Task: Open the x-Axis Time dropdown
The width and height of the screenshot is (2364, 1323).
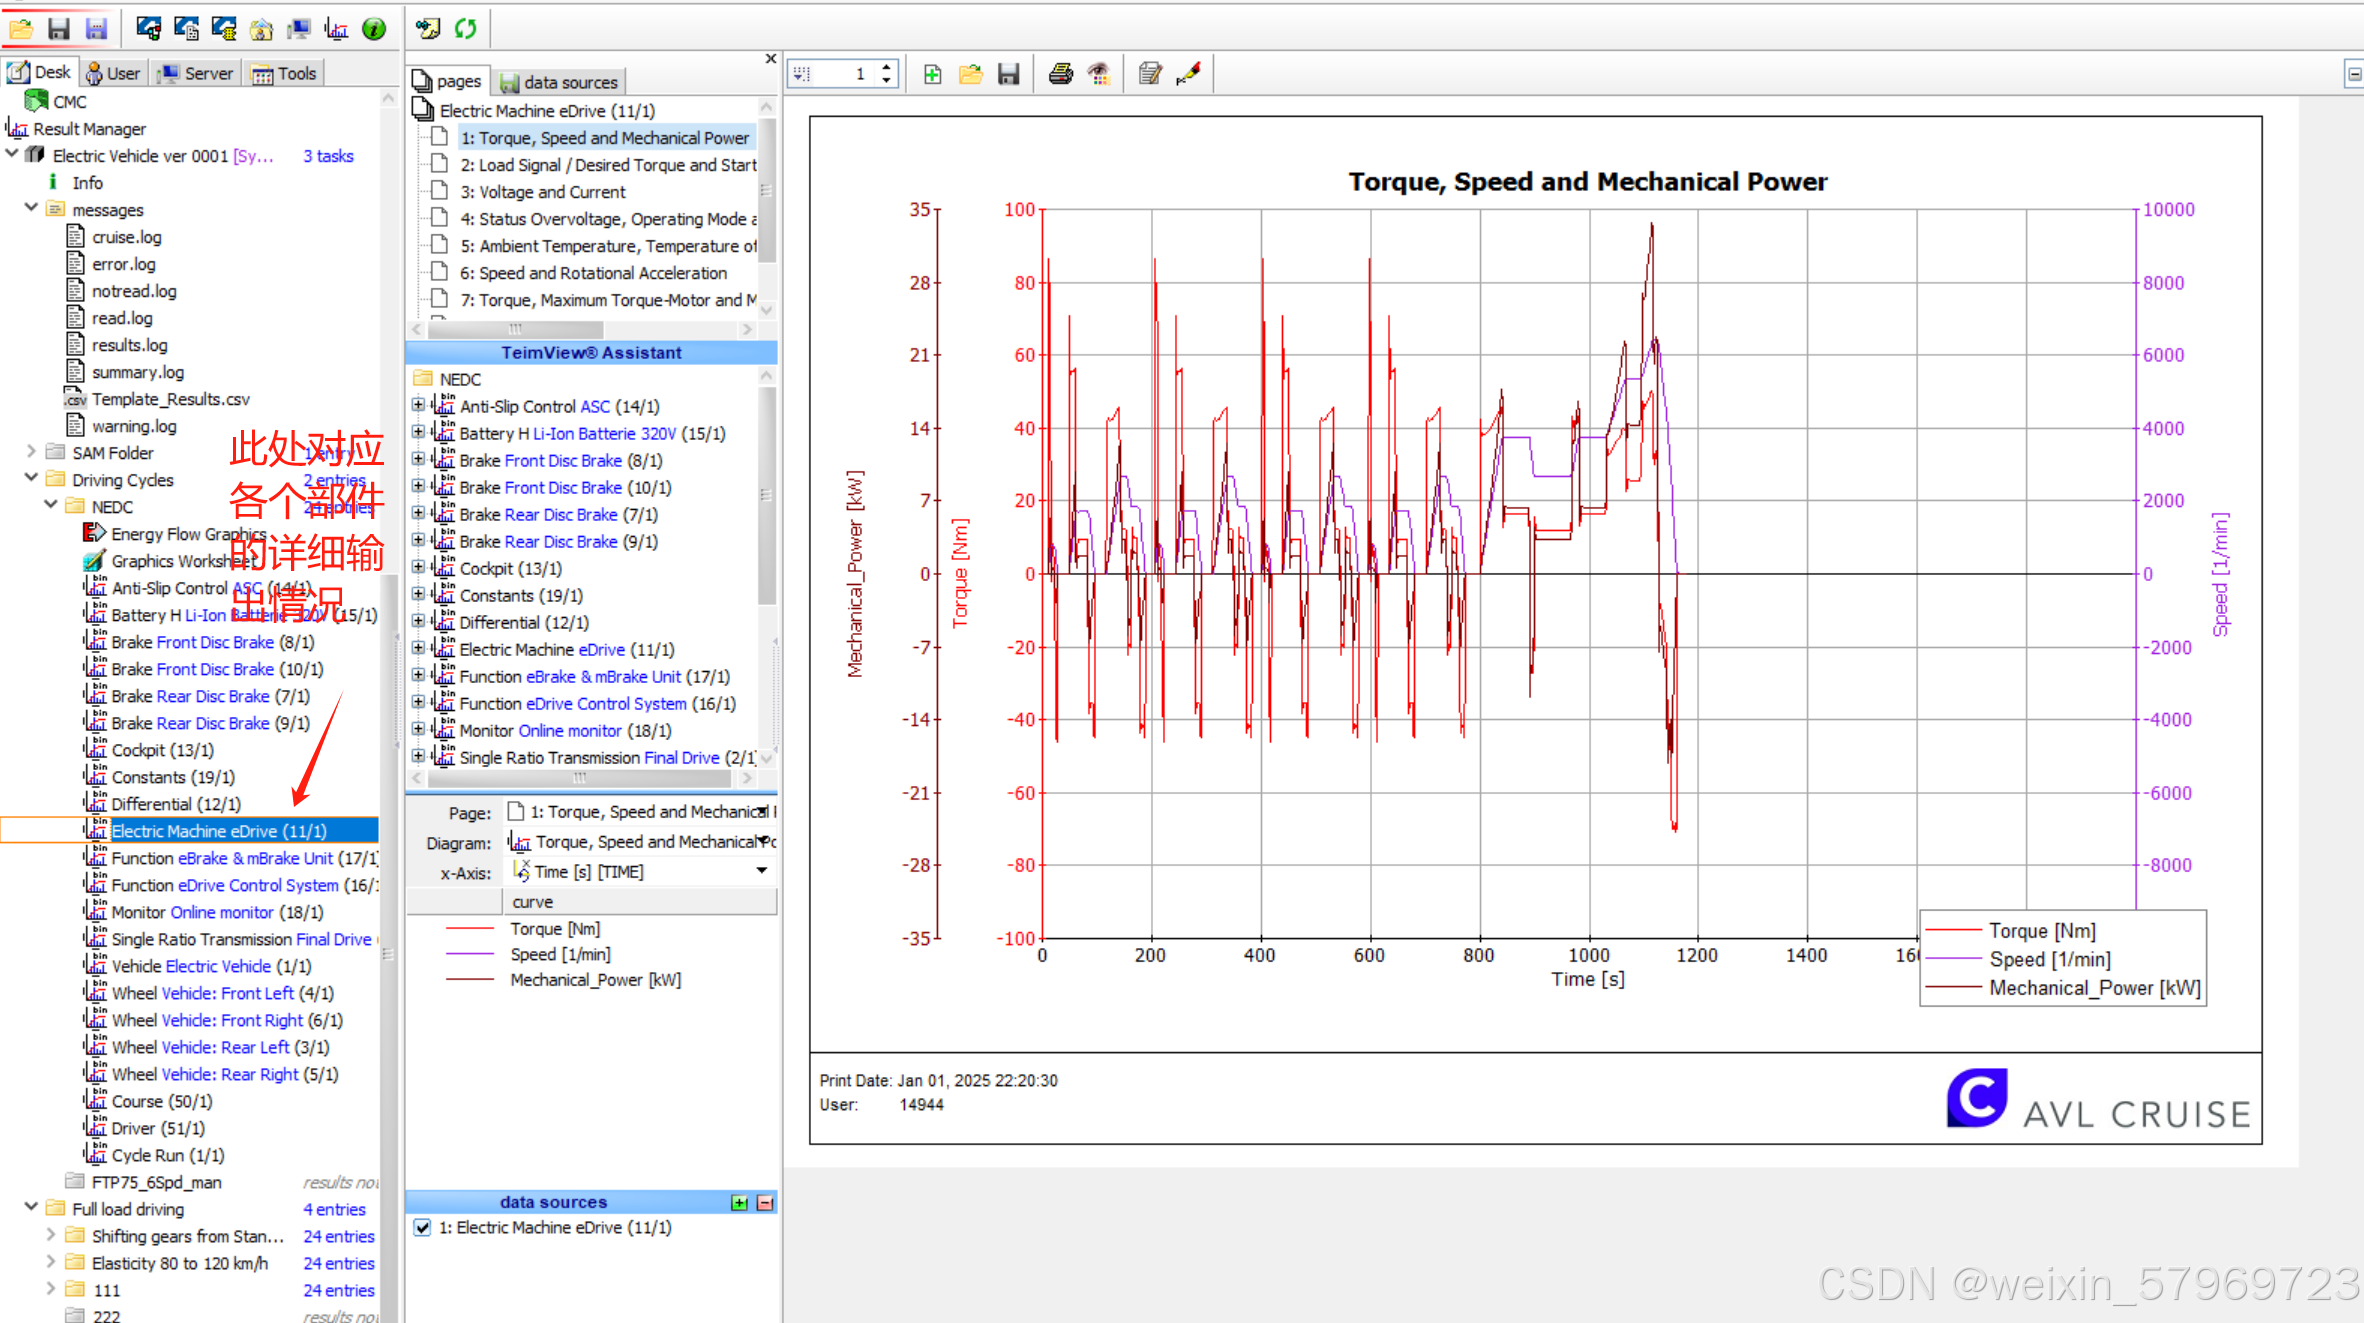Action: [762, 871]
